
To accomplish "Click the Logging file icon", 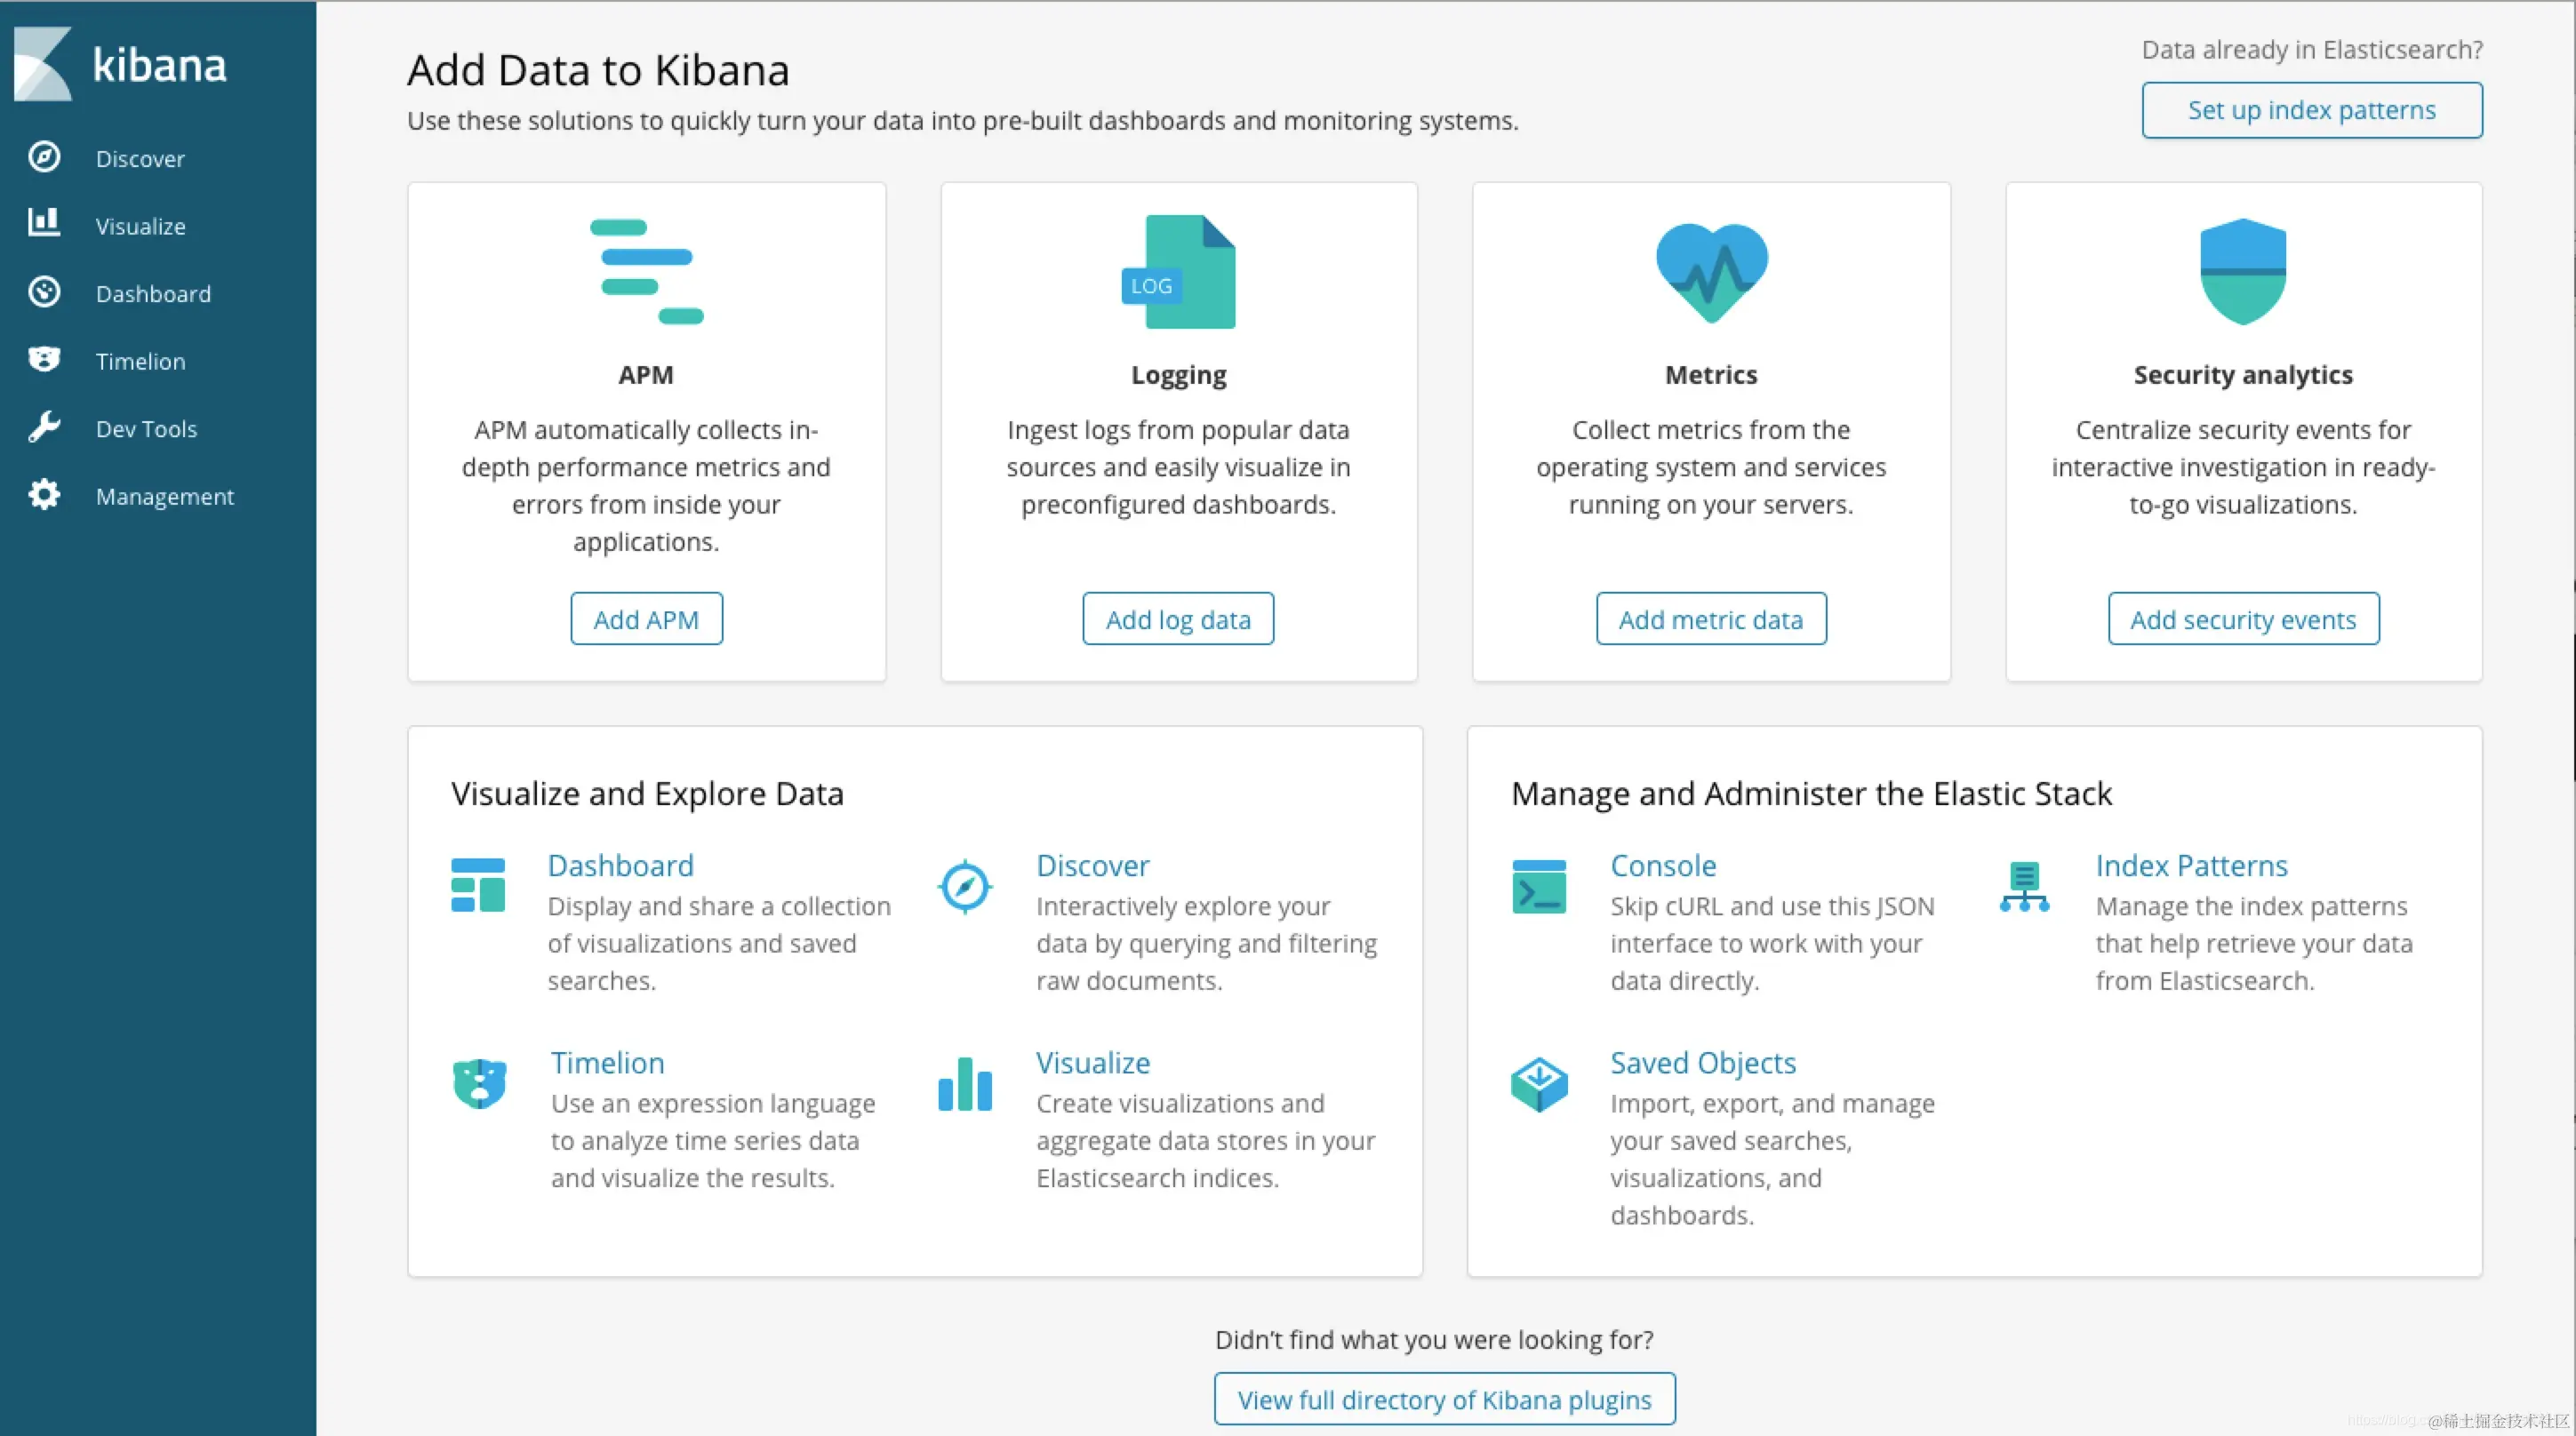I will click(x=1179, y=272).
